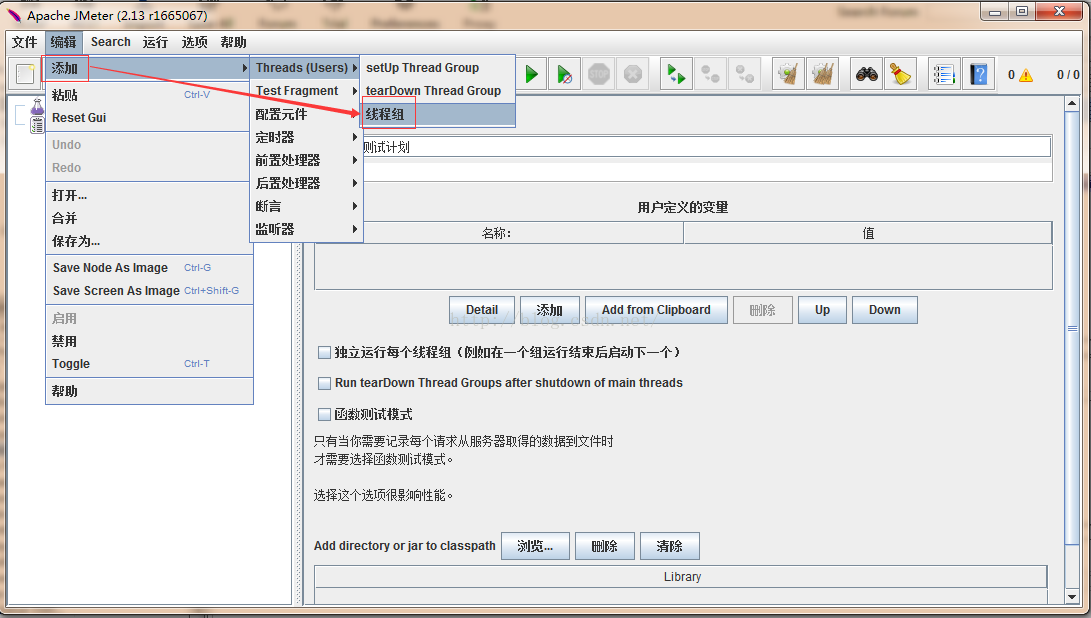Image resolution: width=1091 pixels, height=618 pixels.
Task: Select 打开... menu item
Action: click(149, 195)
